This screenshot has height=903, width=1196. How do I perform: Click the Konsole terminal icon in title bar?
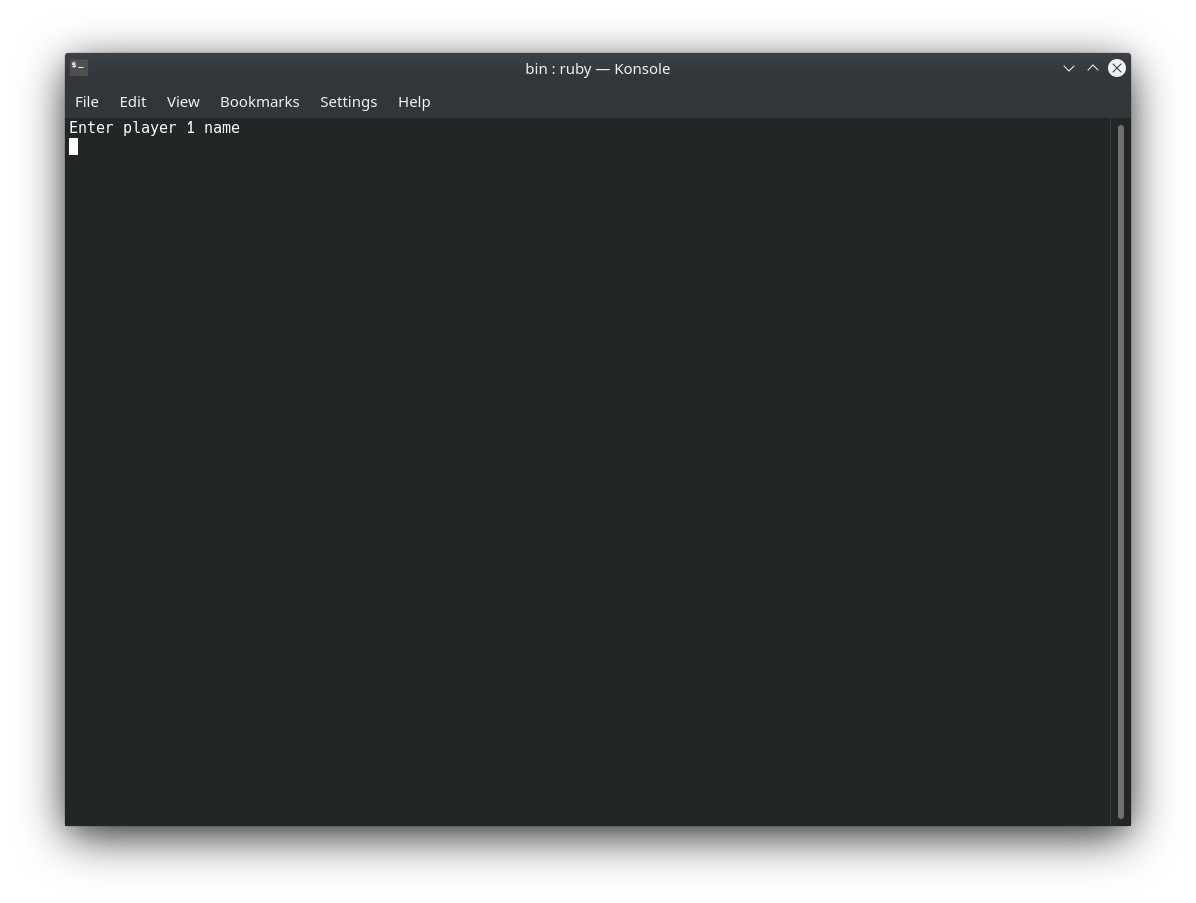[79, 68]
